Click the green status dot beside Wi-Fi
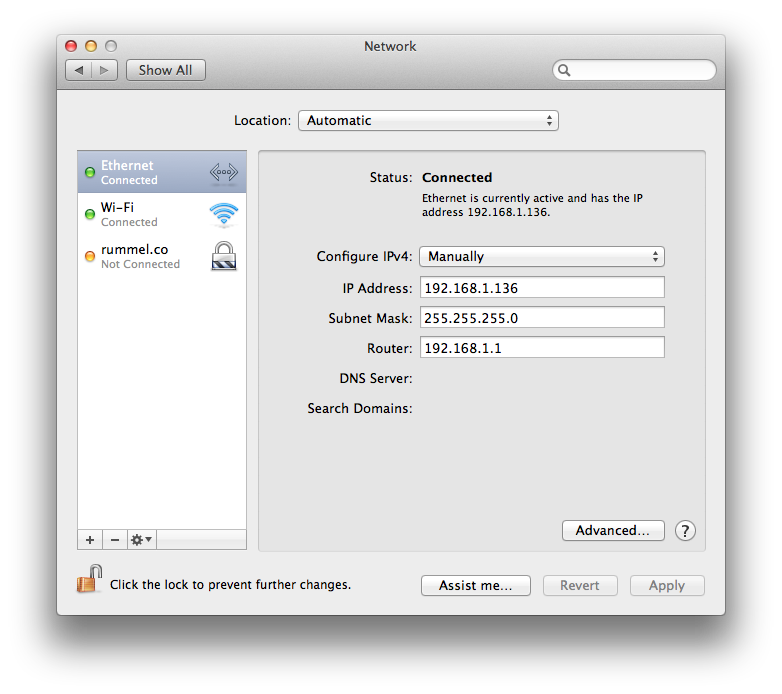 click(90, 214)
